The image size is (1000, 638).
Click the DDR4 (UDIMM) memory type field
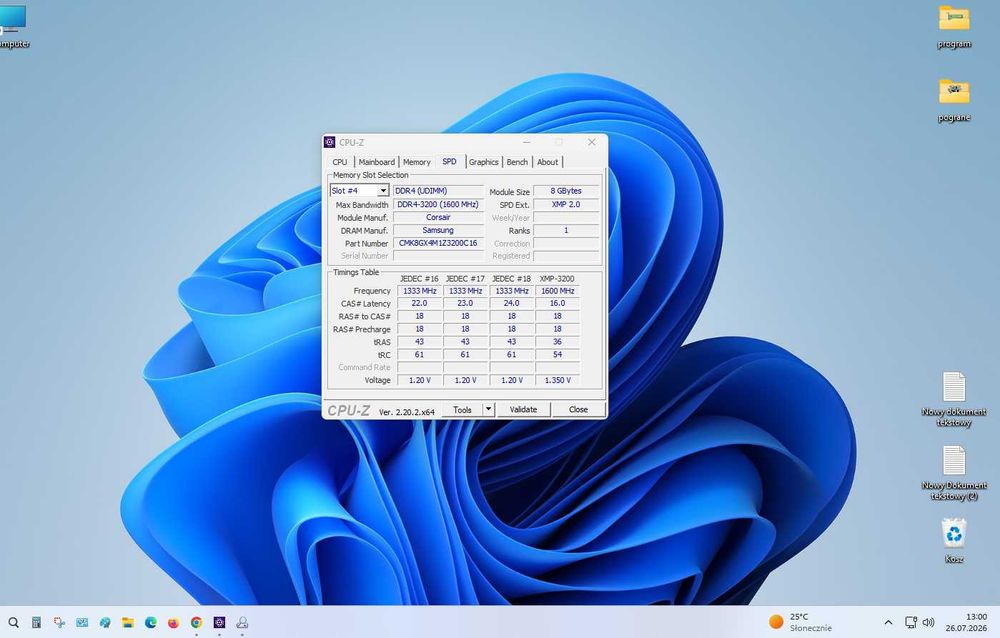tap(438, 191)
